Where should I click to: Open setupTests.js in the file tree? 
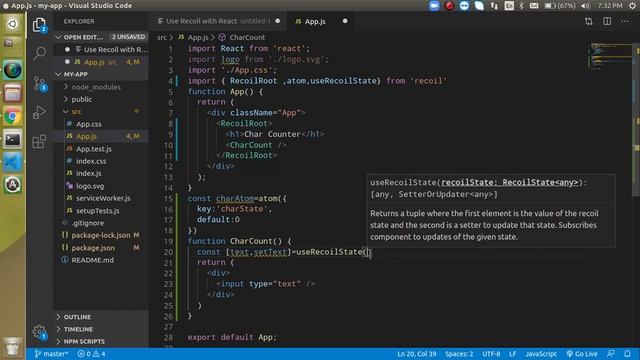point(98,211)
